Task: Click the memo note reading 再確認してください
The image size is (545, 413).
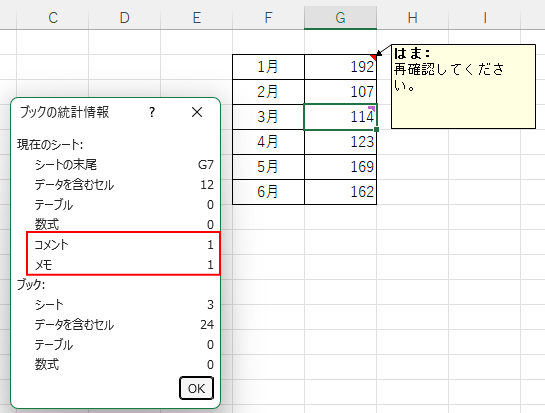Action: (463, 86)
